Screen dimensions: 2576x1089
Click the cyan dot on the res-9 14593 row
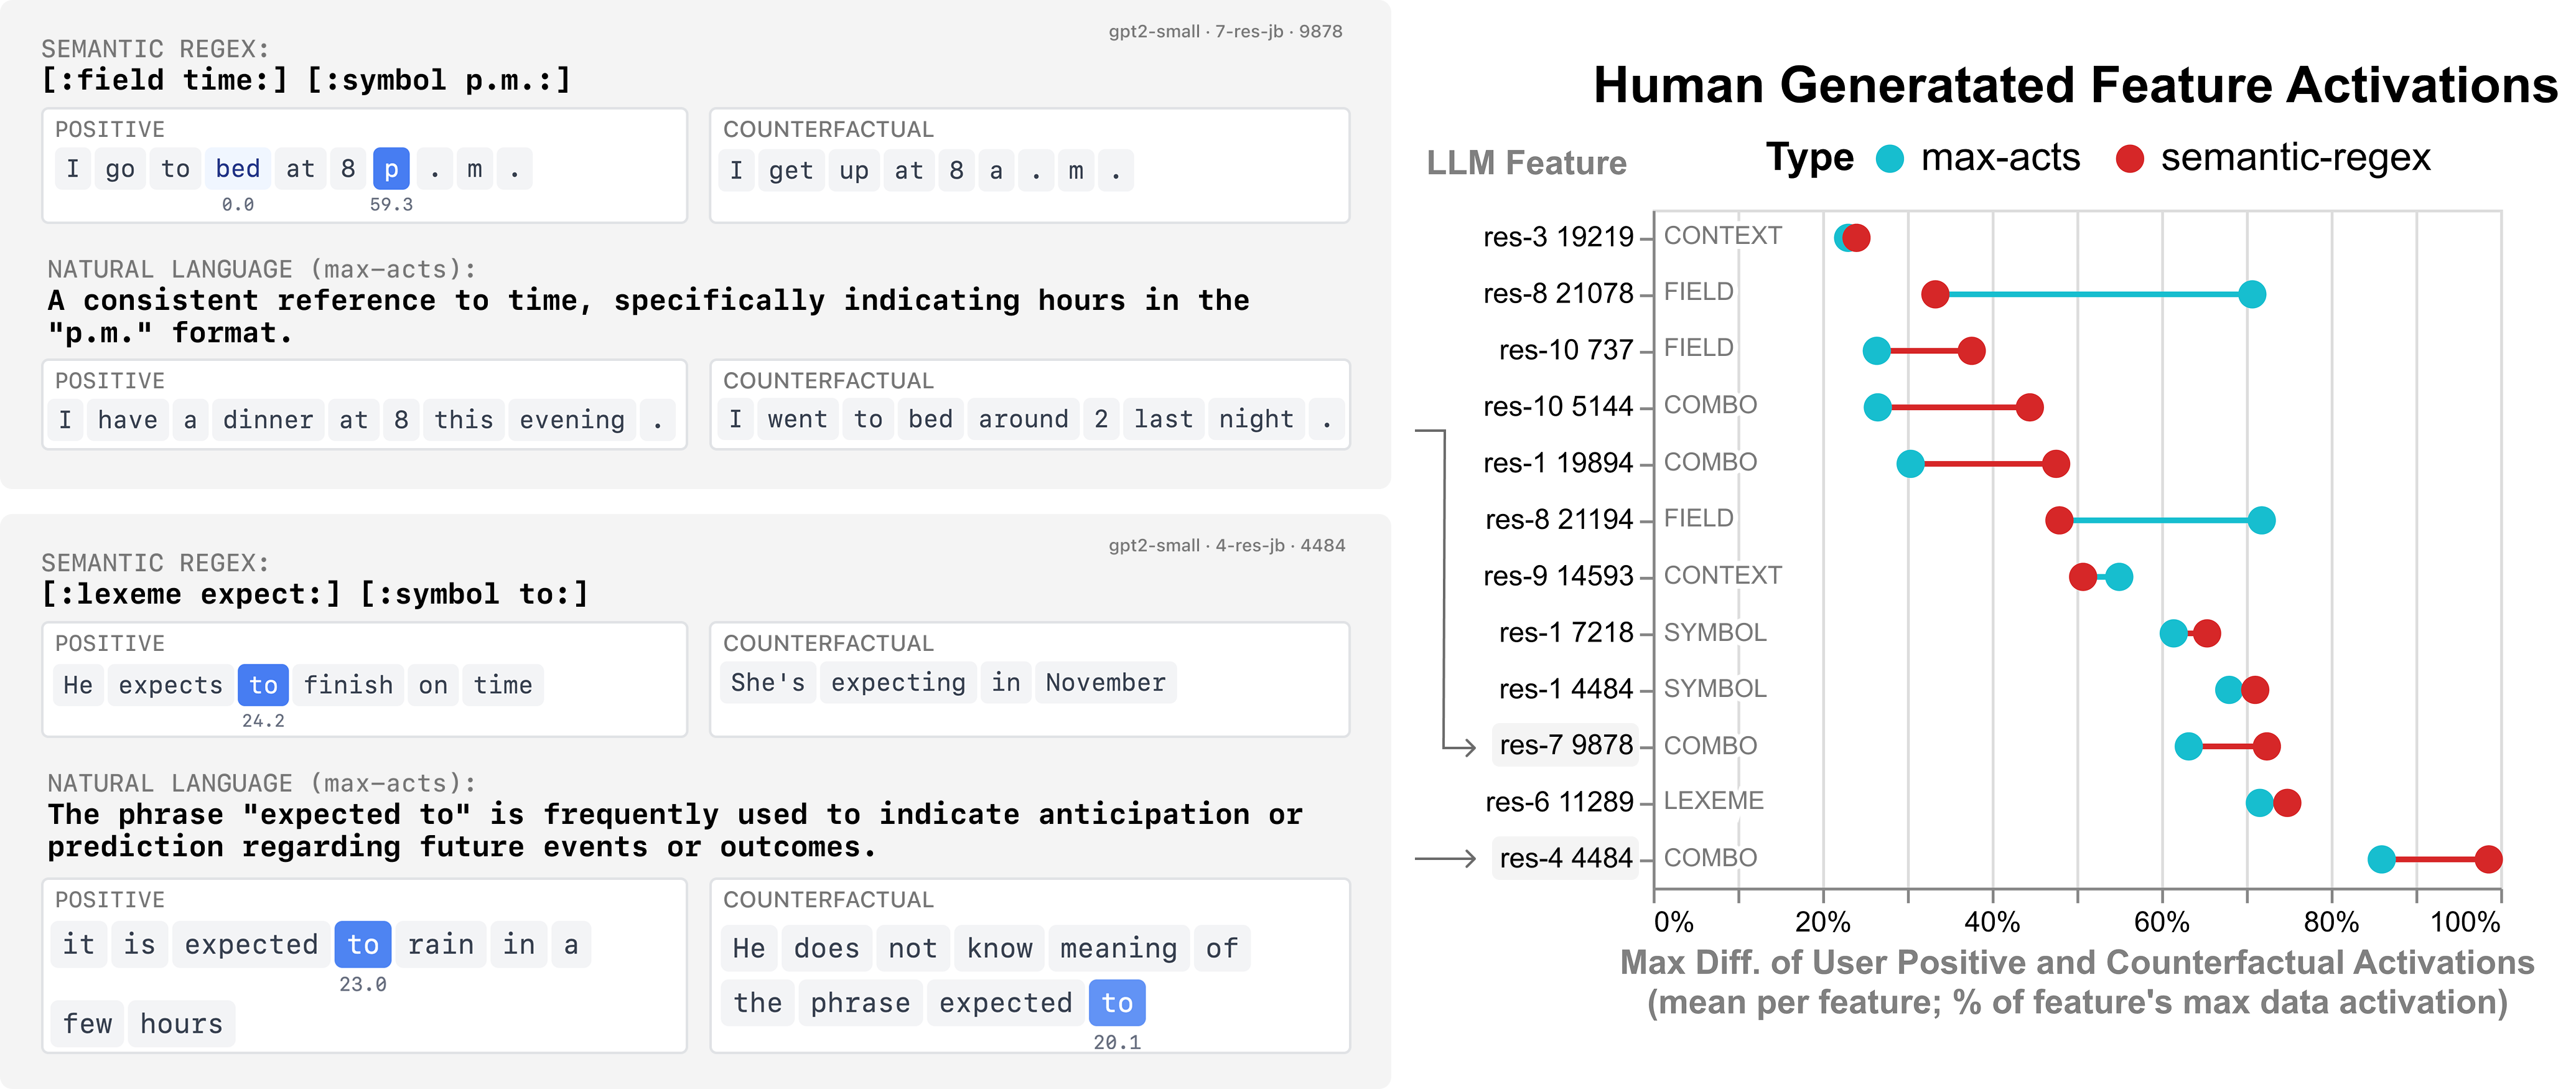click(2119, 577)
